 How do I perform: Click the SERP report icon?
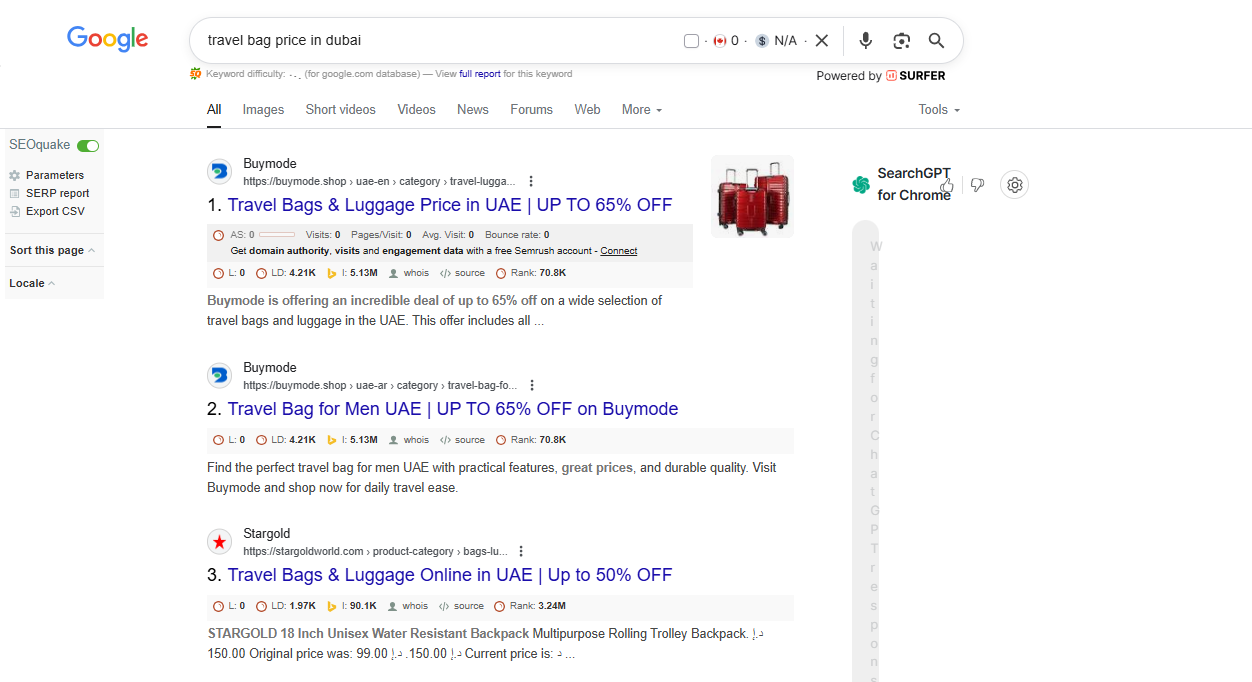15,194
